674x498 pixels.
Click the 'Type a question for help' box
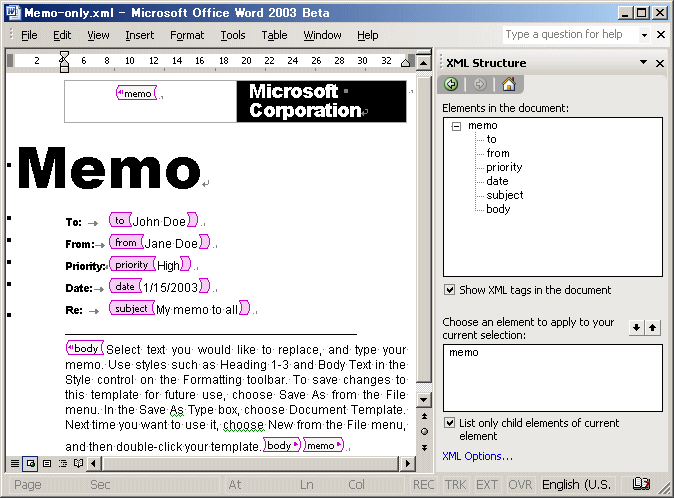coord(571,34)
